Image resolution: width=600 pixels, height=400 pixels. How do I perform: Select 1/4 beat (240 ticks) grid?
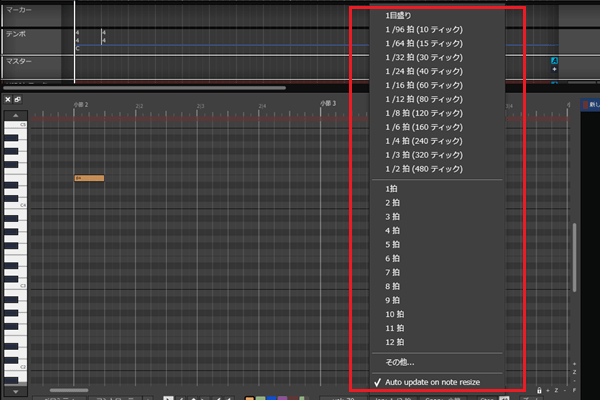425,142
